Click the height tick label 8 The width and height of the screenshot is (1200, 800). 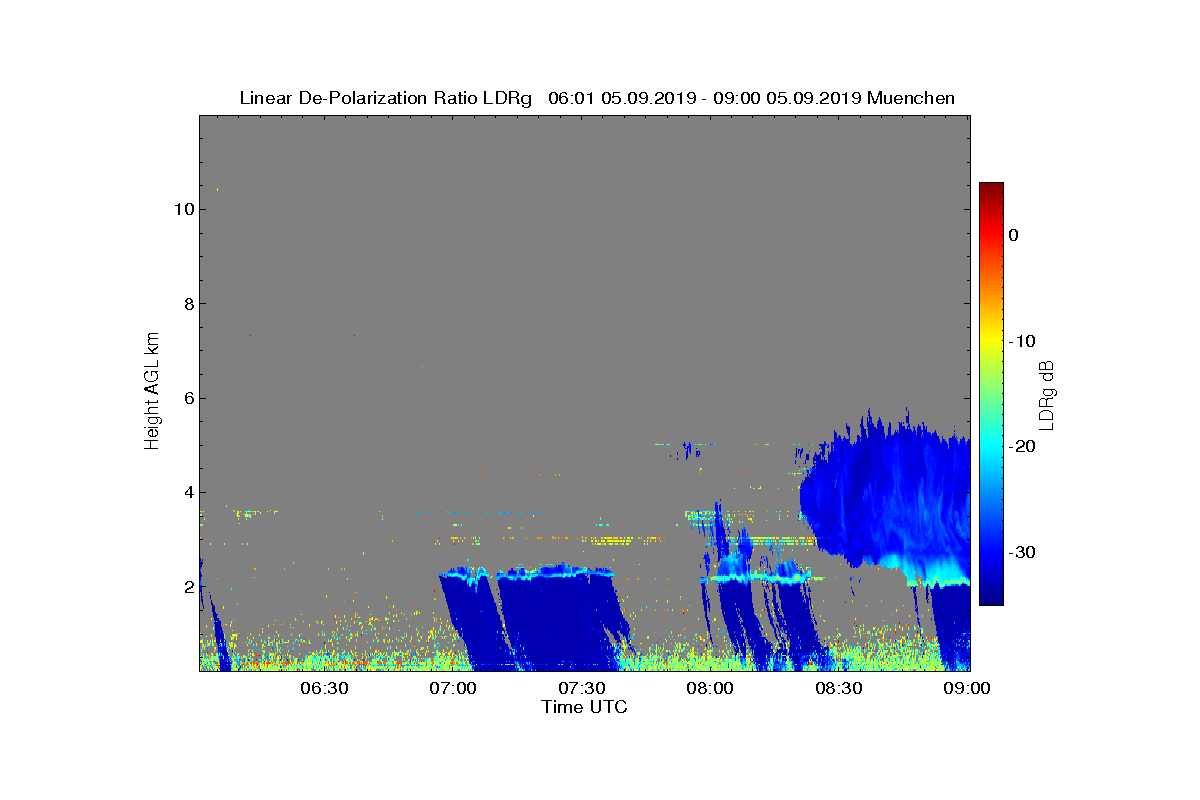pyautogui.click(x=187, y=304)
